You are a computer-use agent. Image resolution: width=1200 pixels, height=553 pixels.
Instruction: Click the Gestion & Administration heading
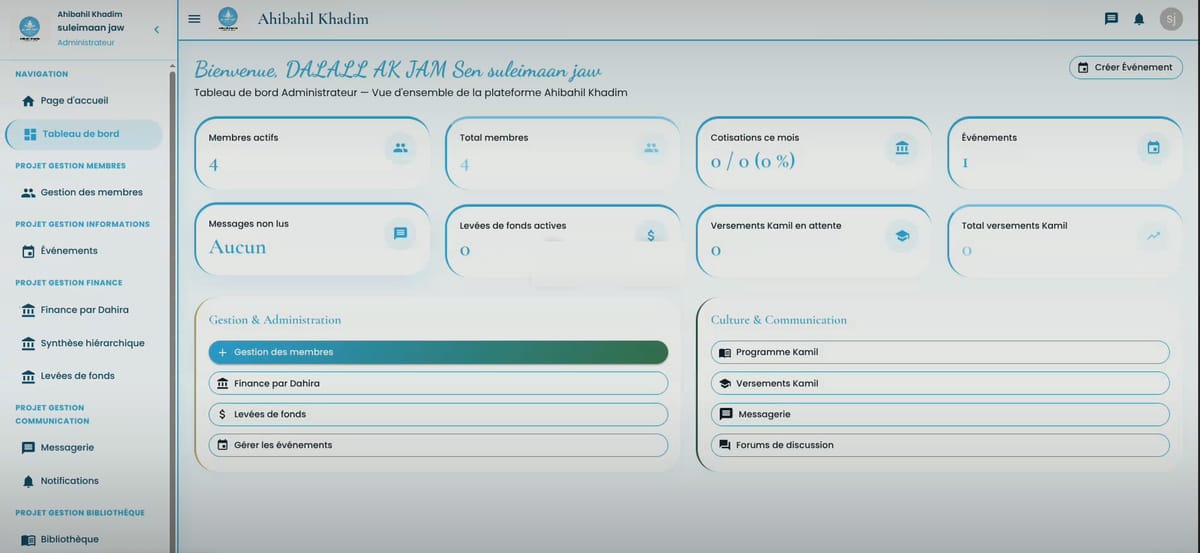point(275,320)
